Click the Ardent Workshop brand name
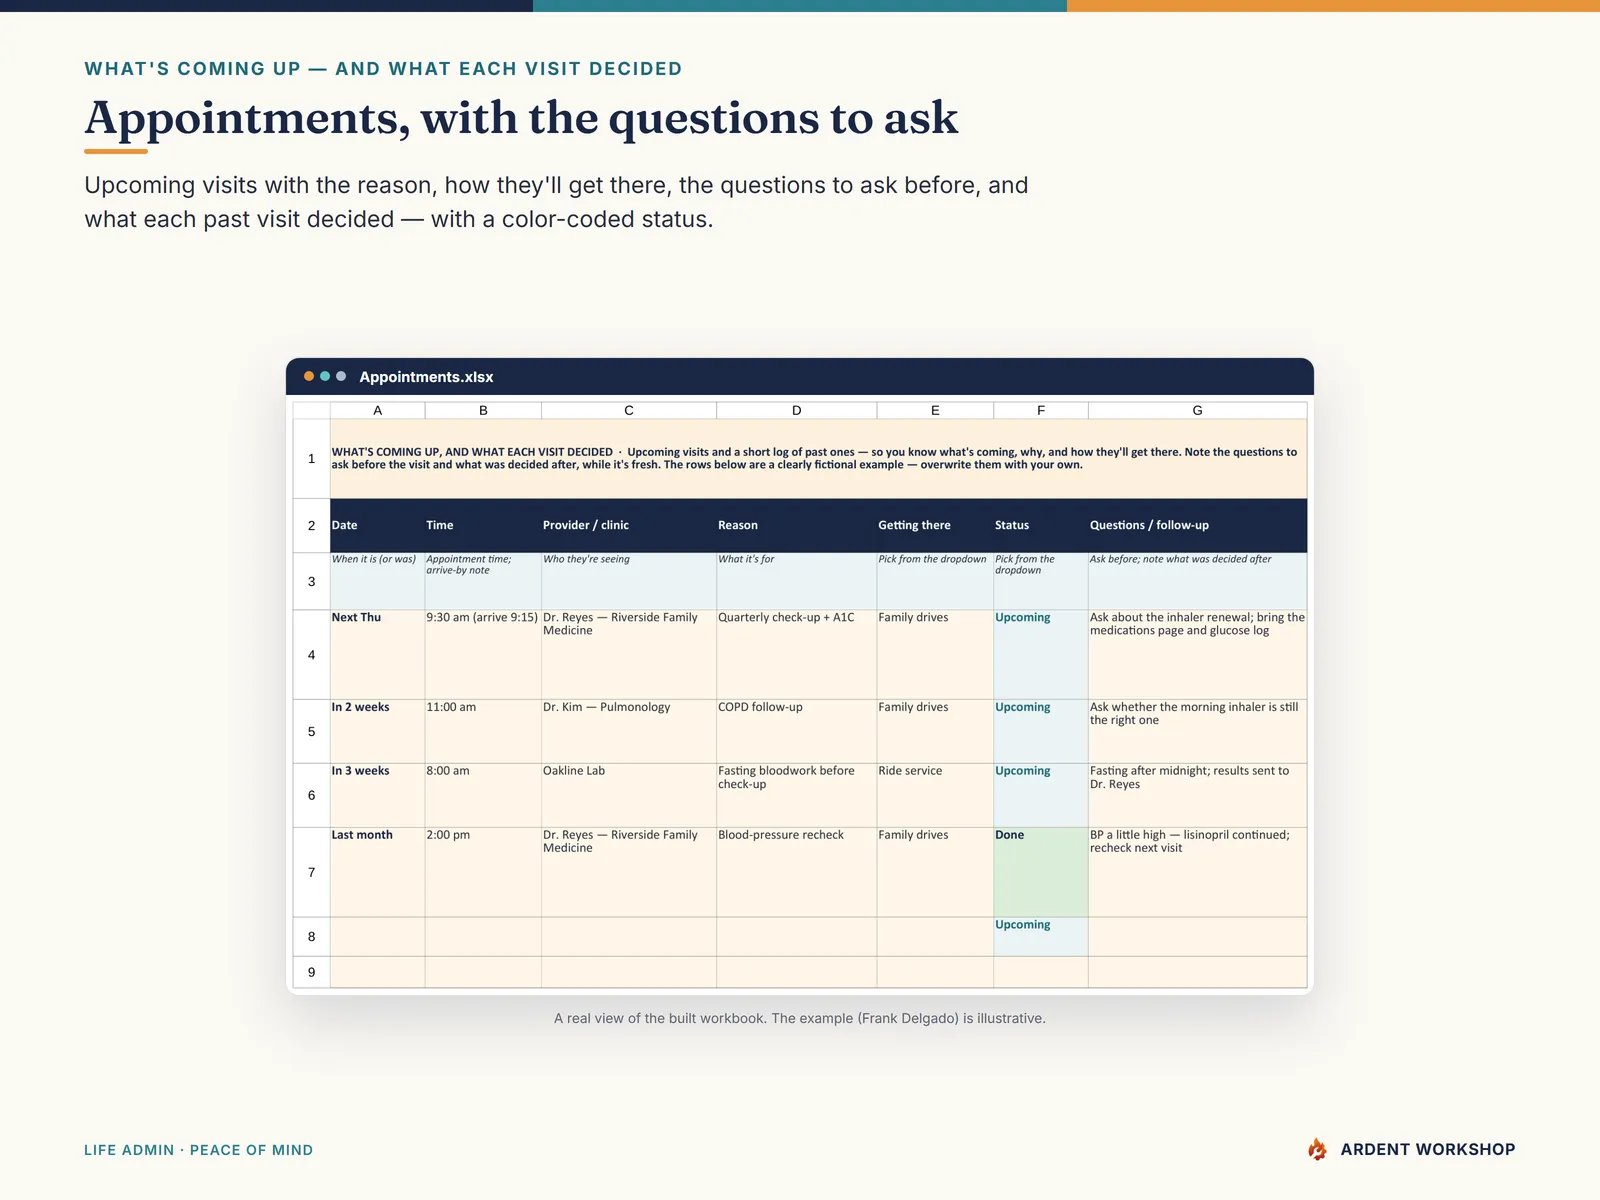Screen dimensions: 1600x1200 tap(1427, 1149)
